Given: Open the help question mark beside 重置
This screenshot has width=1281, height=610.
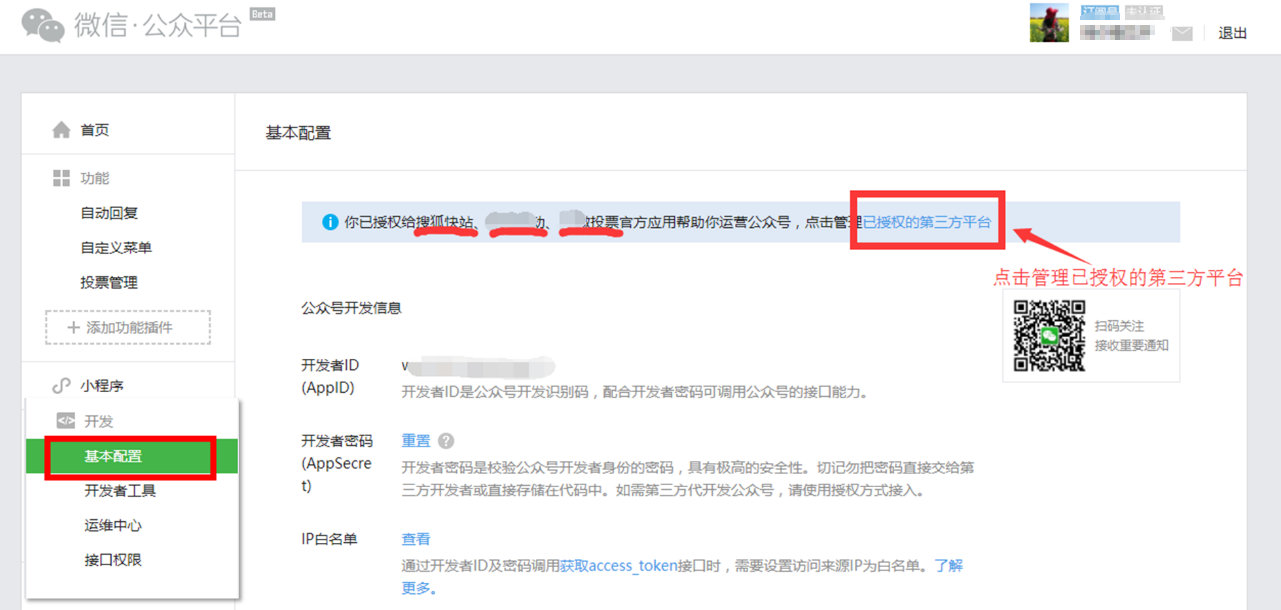Looking at the screenshot, I should (x=446, y=441).
